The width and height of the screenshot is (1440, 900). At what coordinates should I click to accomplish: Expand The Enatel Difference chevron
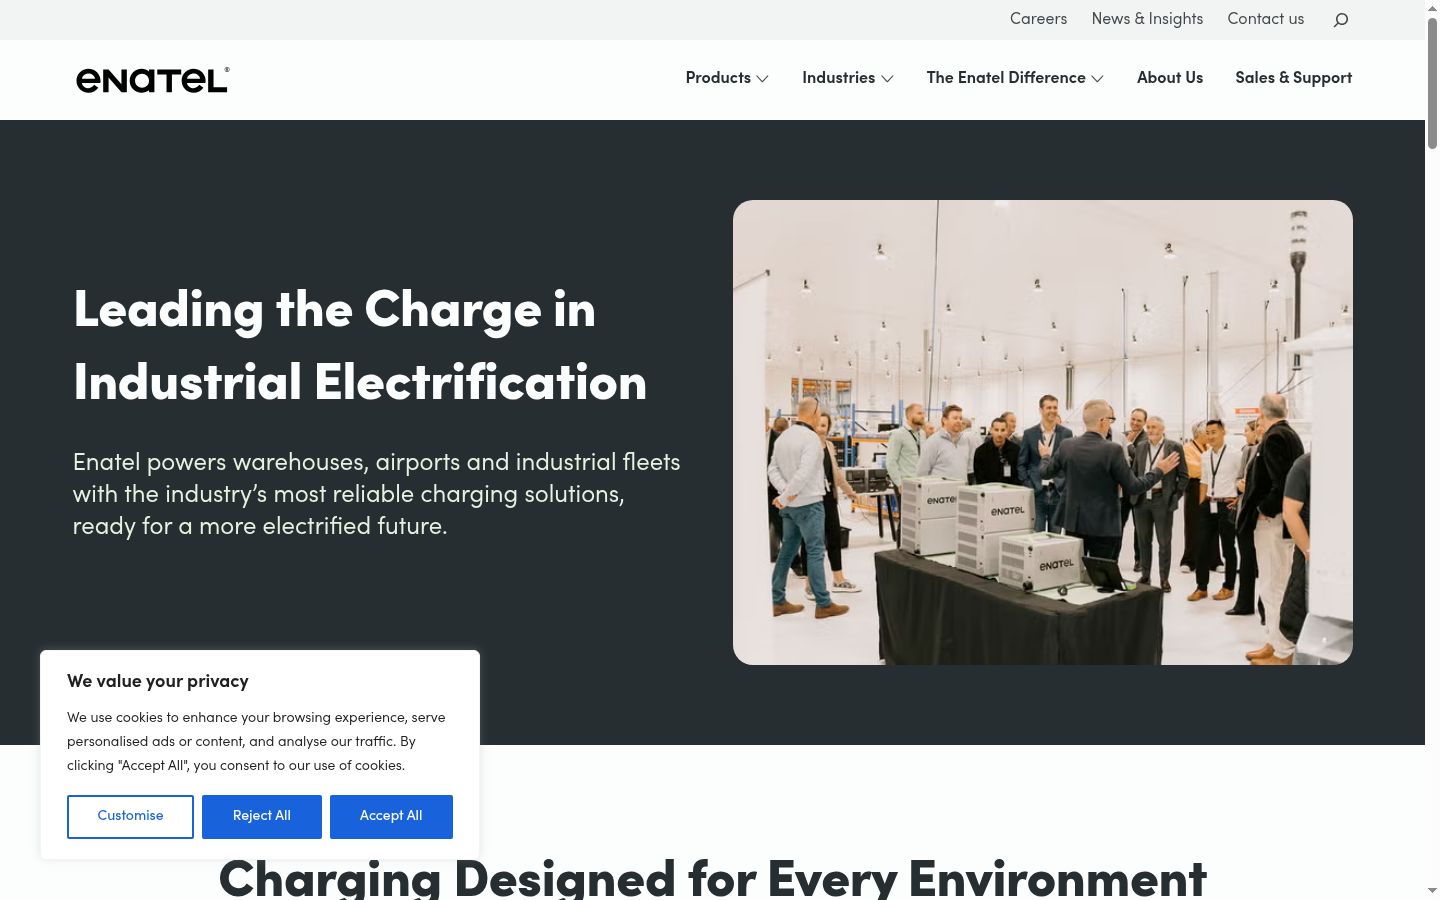tap(1097, 79)
